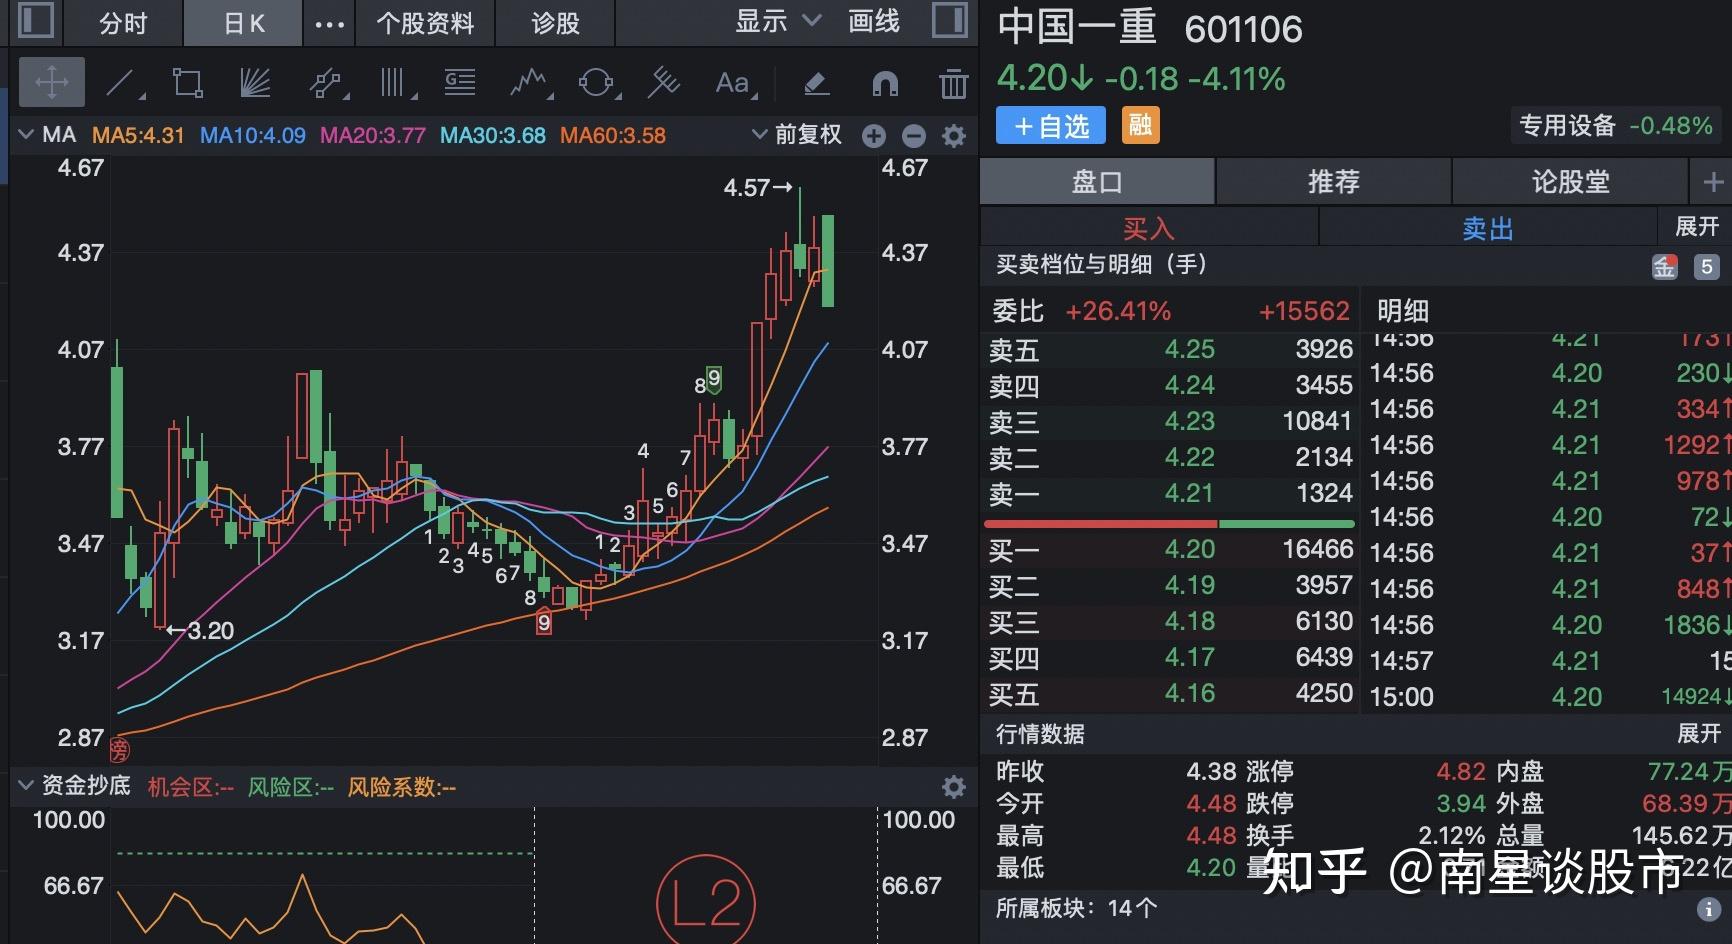This screenshot has width=1732, height=944.
Task: Zoom in the chart with plus icon
Action: click(873, 133)
